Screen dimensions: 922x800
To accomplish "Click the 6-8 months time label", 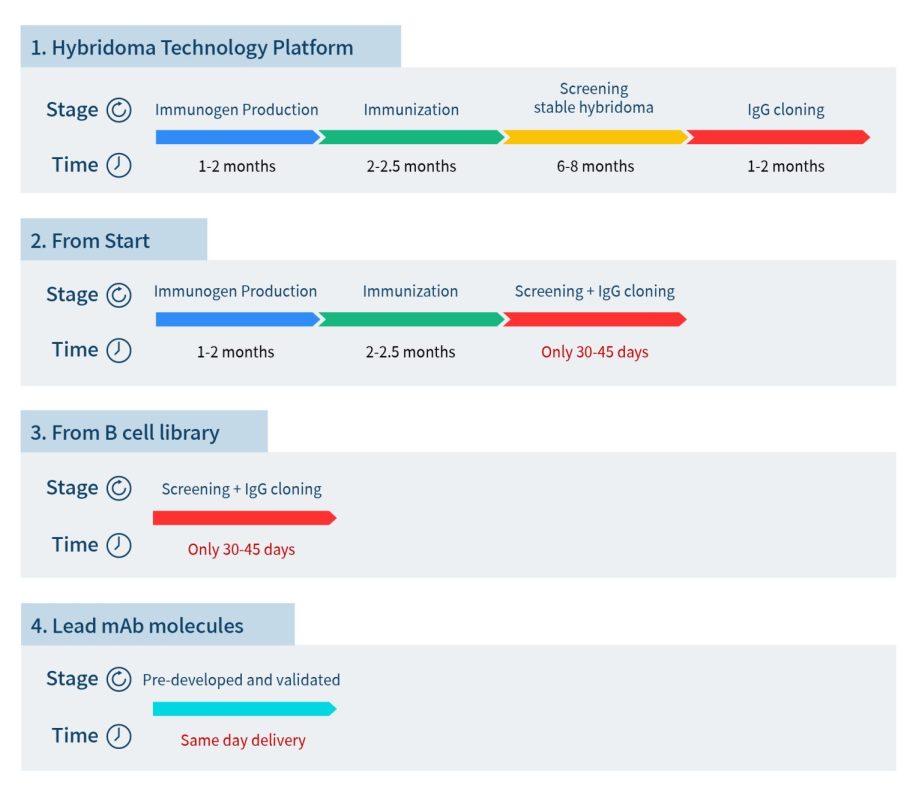I will tap(595, 166).
